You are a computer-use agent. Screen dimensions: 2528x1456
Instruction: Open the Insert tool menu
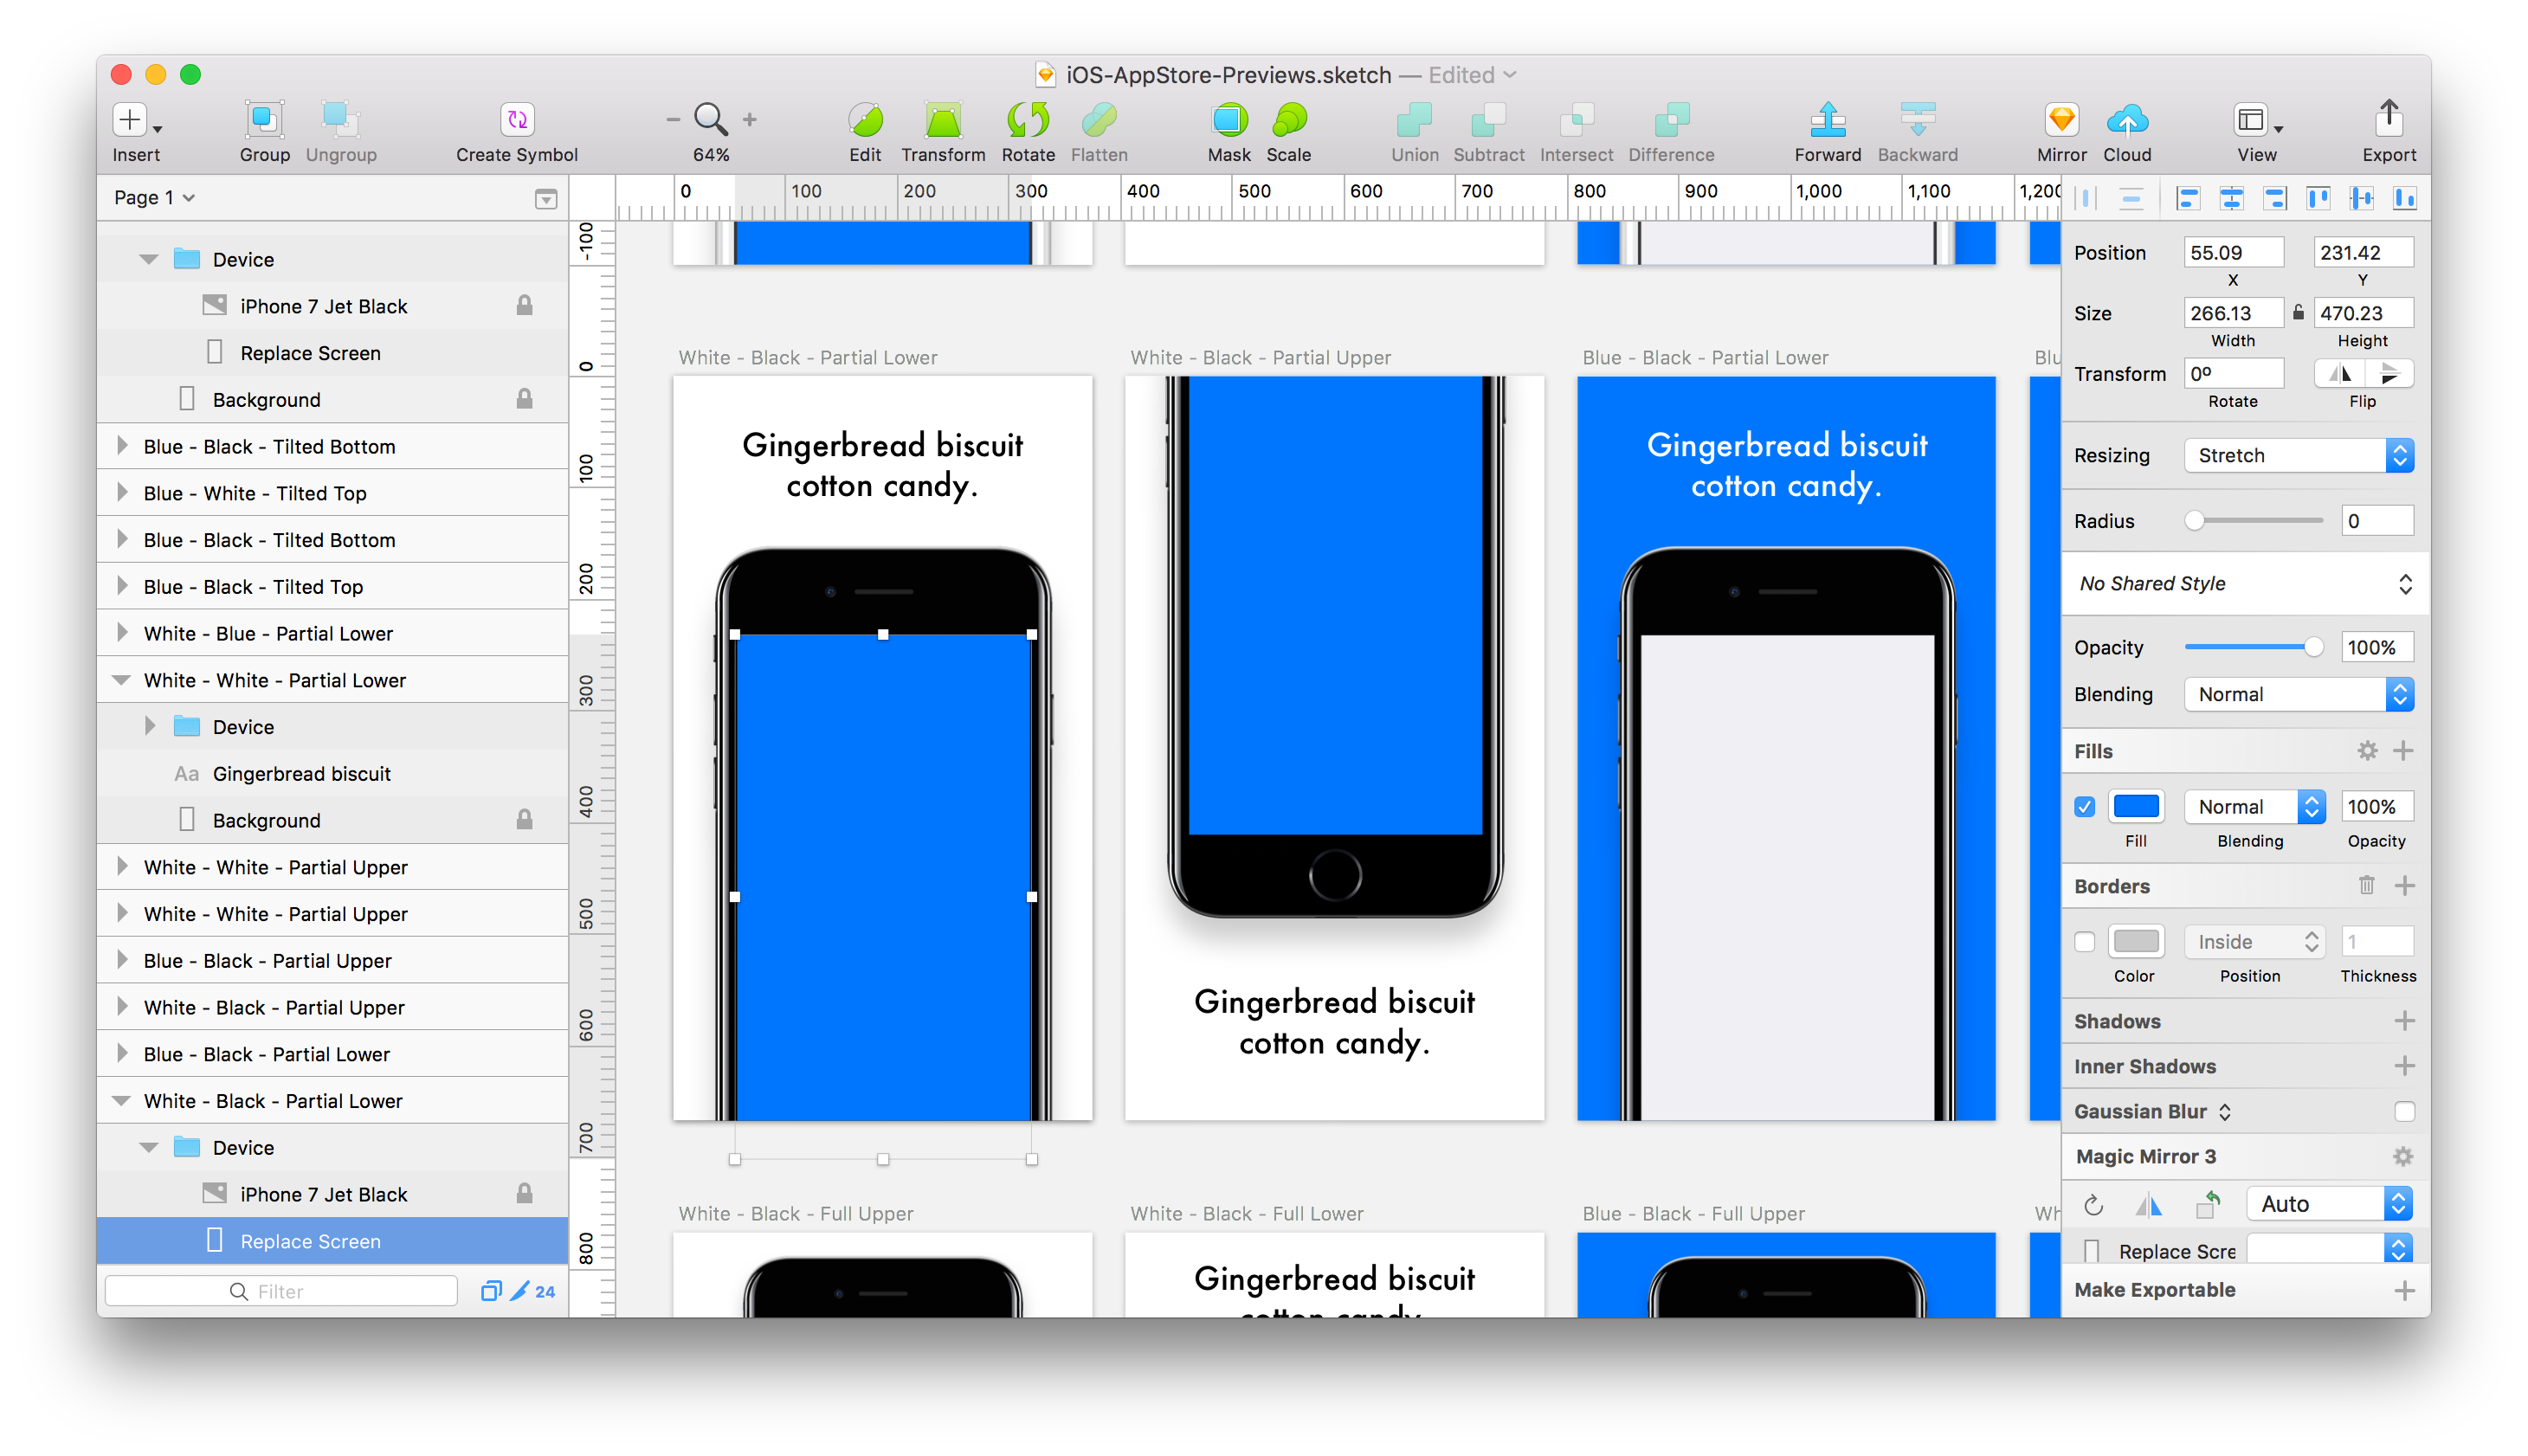click(136, 120)
